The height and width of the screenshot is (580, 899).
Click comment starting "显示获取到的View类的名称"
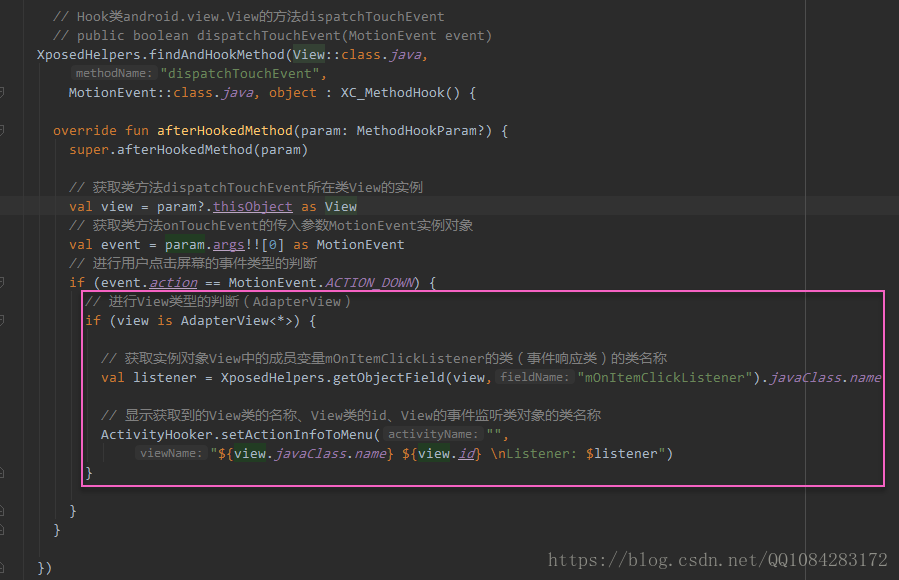[x=350, y=415]
